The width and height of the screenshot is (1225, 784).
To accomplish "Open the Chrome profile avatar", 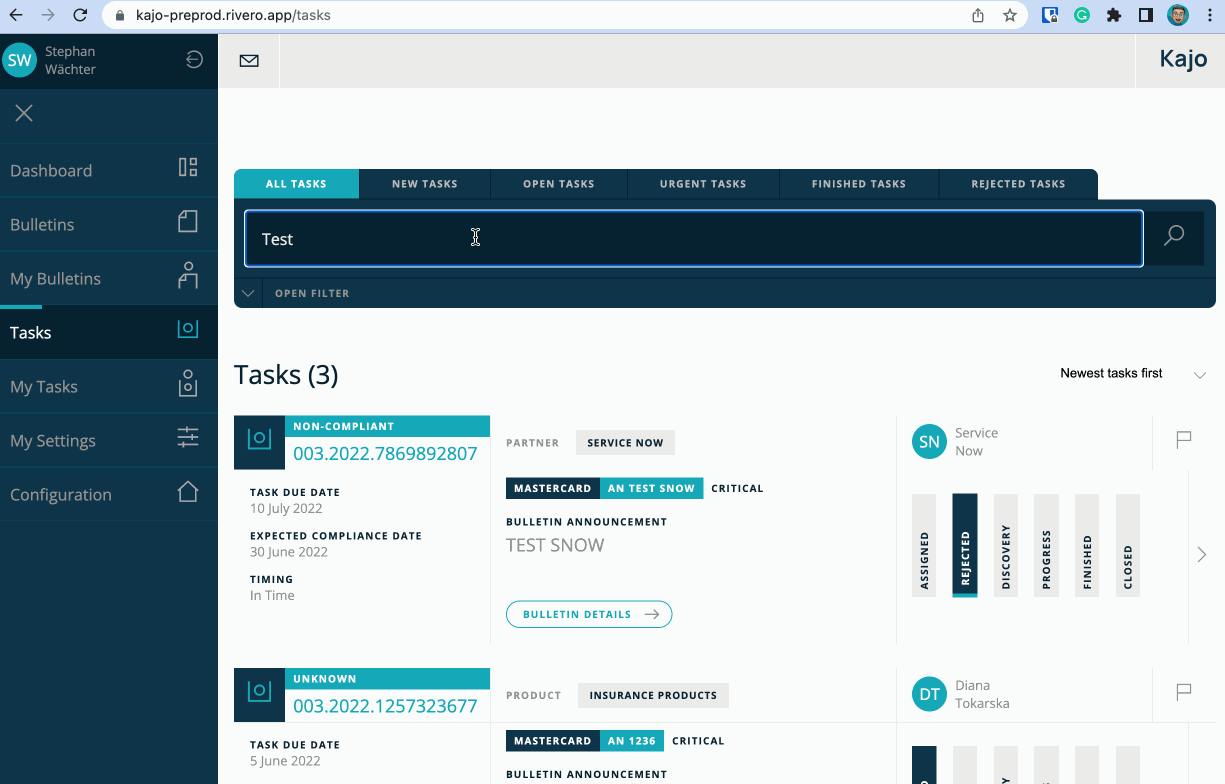I will (x=1178, y=15).
